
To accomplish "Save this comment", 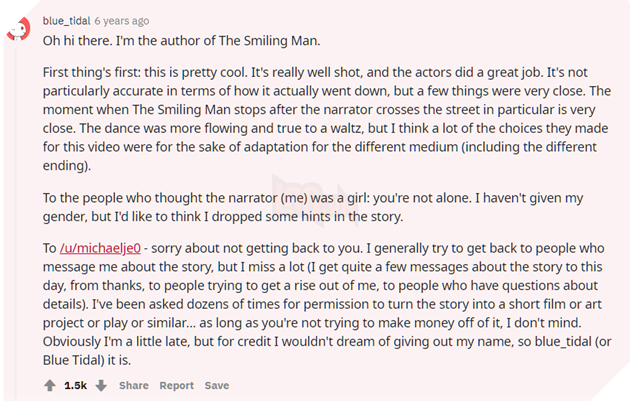I will click(x=217, y=385).
